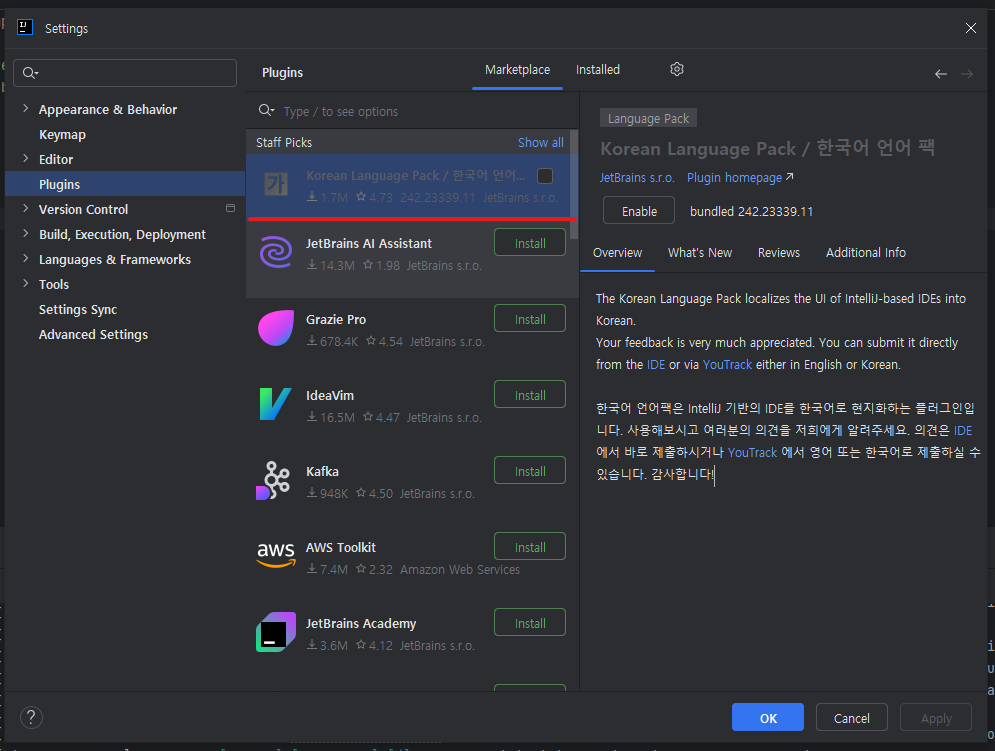Image resolution: width=995 pixels, height=751 pixels.
Task: Go back with the left arrow
Action: click(x=940, y=74)
